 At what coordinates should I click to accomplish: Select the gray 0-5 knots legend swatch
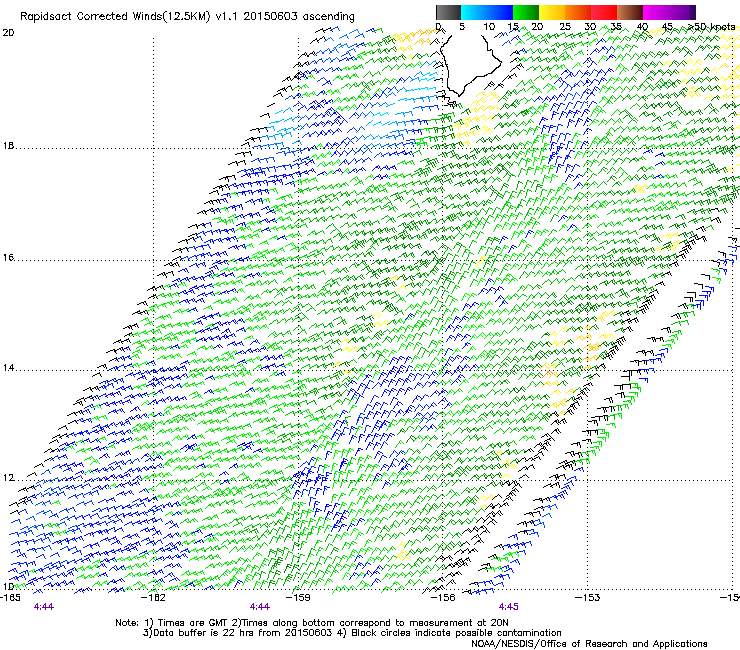[x=448, y=12]
